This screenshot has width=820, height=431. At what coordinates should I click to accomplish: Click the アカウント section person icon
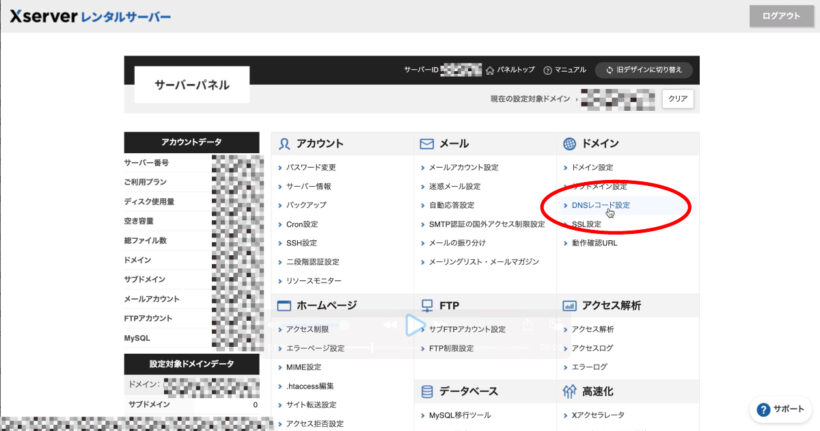(285, 144)
